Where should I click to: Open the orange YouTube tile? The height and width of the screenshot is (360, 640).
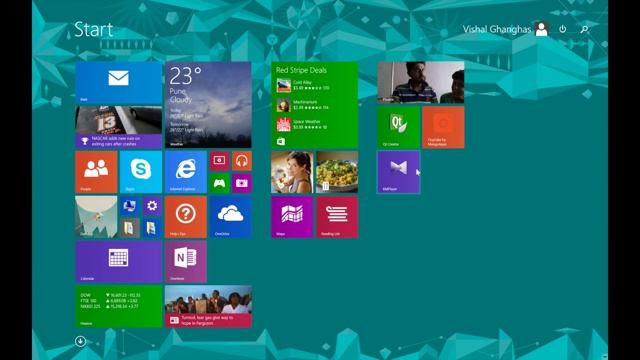click(x=443, y=127)
